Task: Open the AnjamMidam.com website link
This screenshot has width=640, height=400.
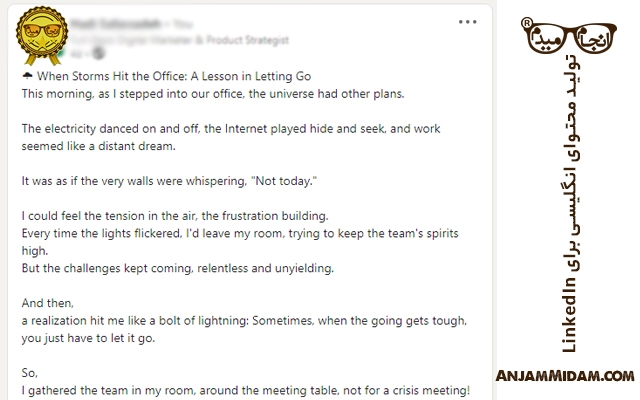Action: 565,376
